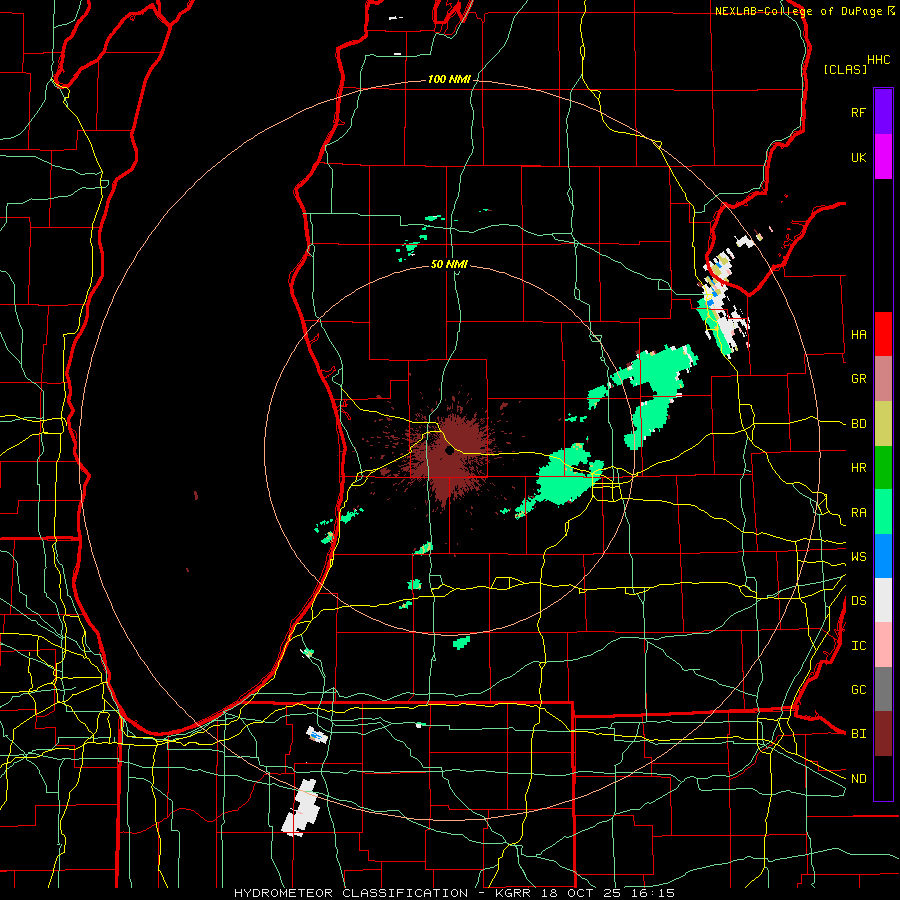Click the '50 NMI' range ring label
This screenshot has height=900, width=900.
(x=449, y=264)
